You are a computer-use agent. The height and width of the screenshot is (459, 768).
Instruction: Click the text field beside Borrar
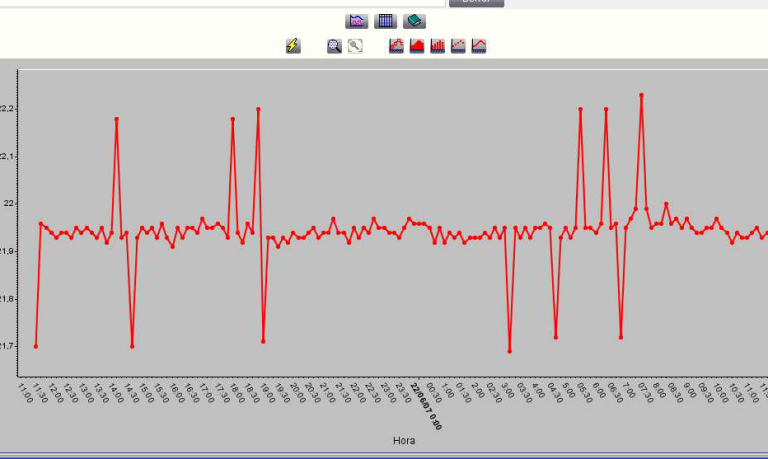[220, 3]
